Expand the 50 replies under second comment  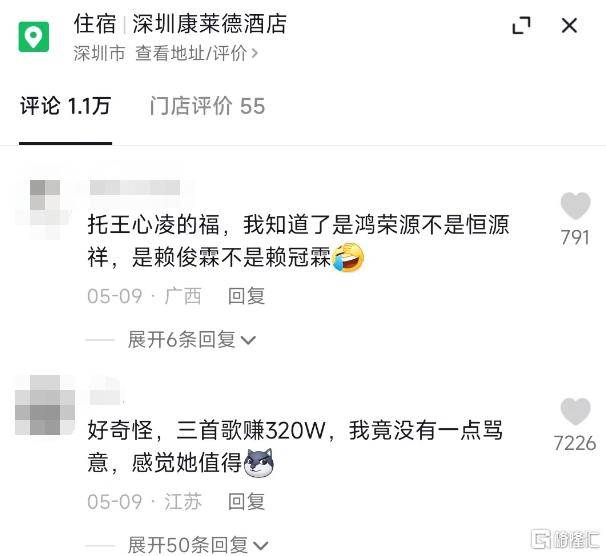point(198,545)
